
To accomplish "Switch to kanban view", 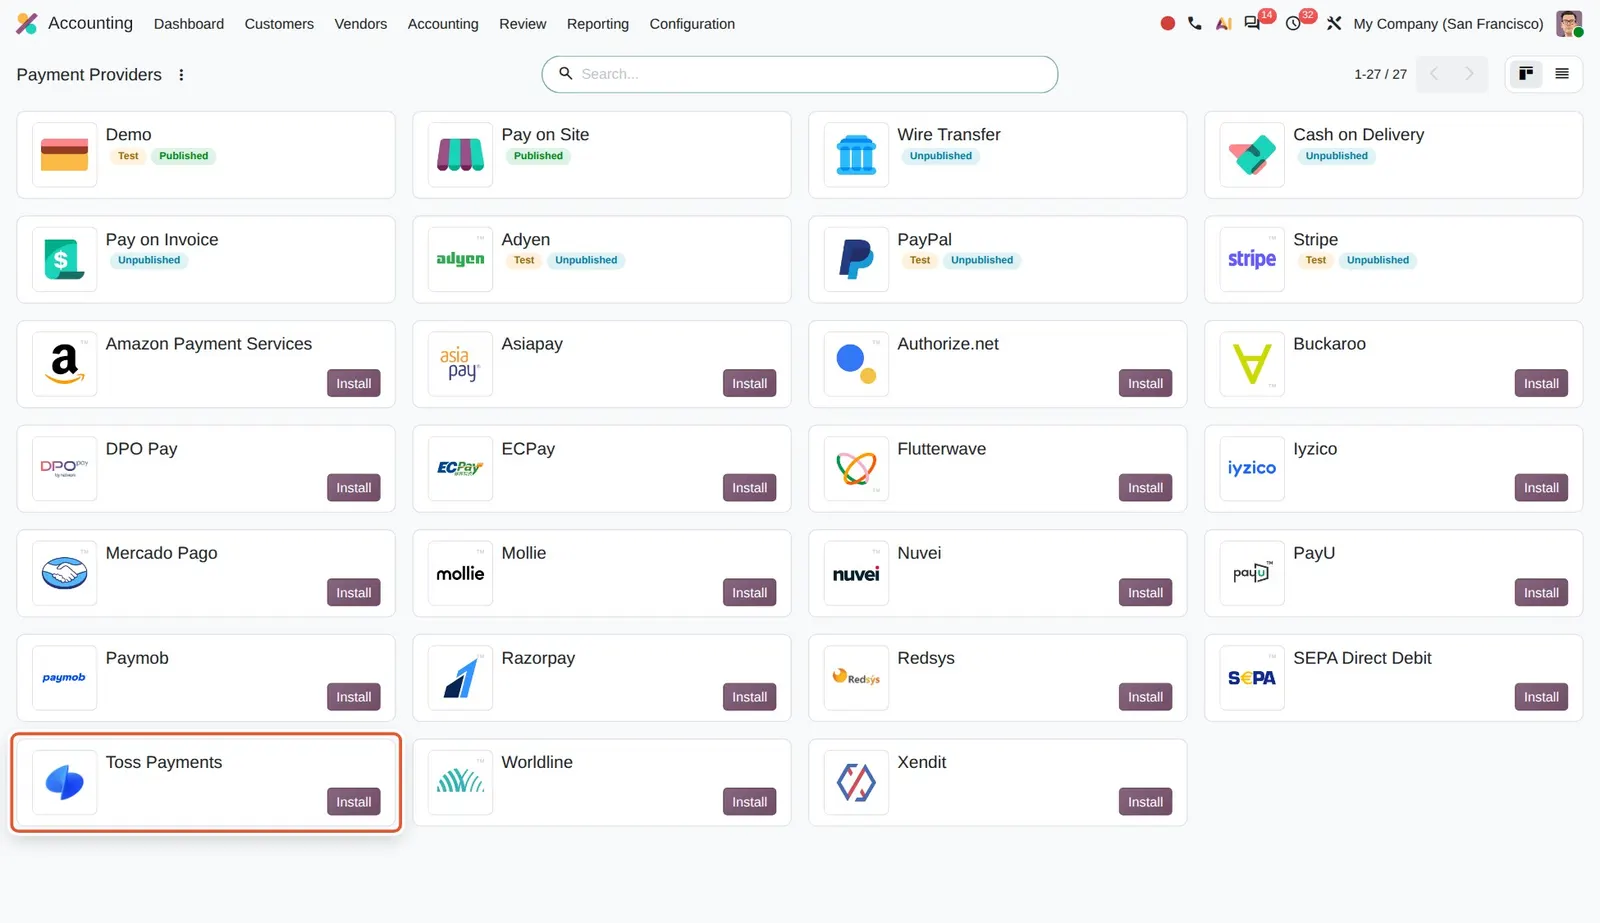I will coord(1526,74).
